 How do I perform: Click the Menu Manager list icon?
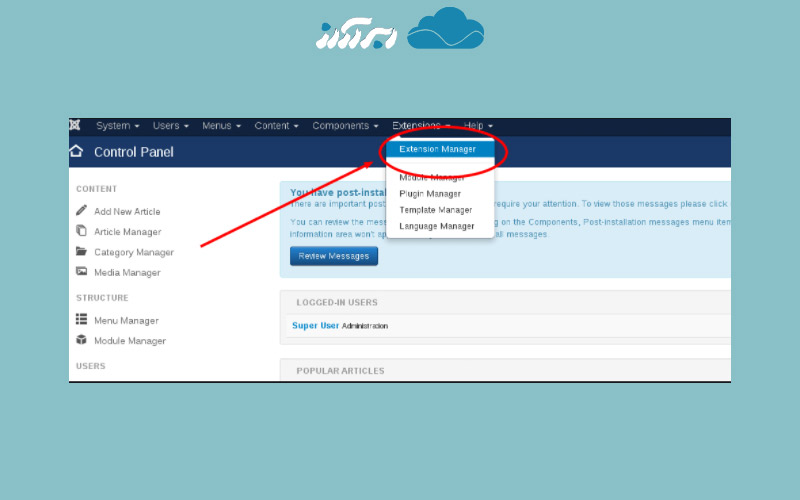[81, 320]
